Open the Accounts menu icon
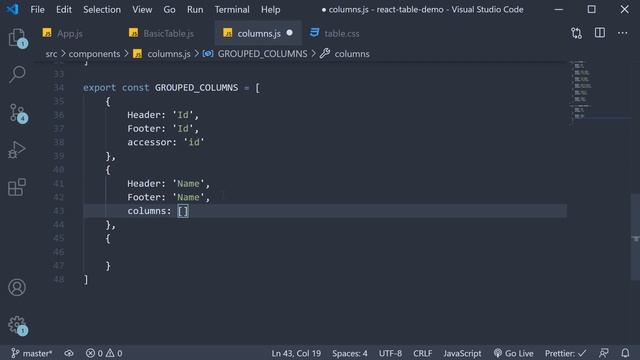This screenshot has height=360, width=640. (17, 287)
